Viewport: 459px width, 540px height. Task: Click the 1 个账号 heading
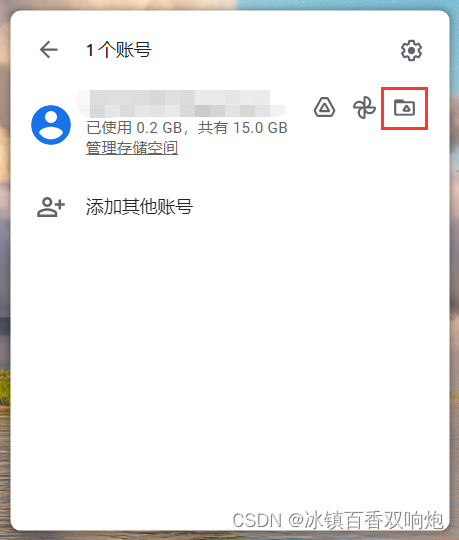[119, 50]
